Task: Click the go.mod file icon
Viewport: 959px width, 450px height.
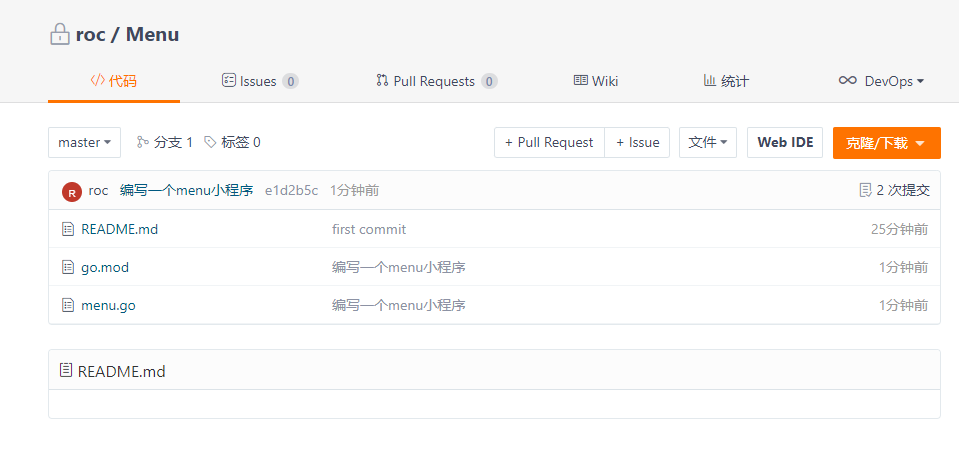Action: 68,267
